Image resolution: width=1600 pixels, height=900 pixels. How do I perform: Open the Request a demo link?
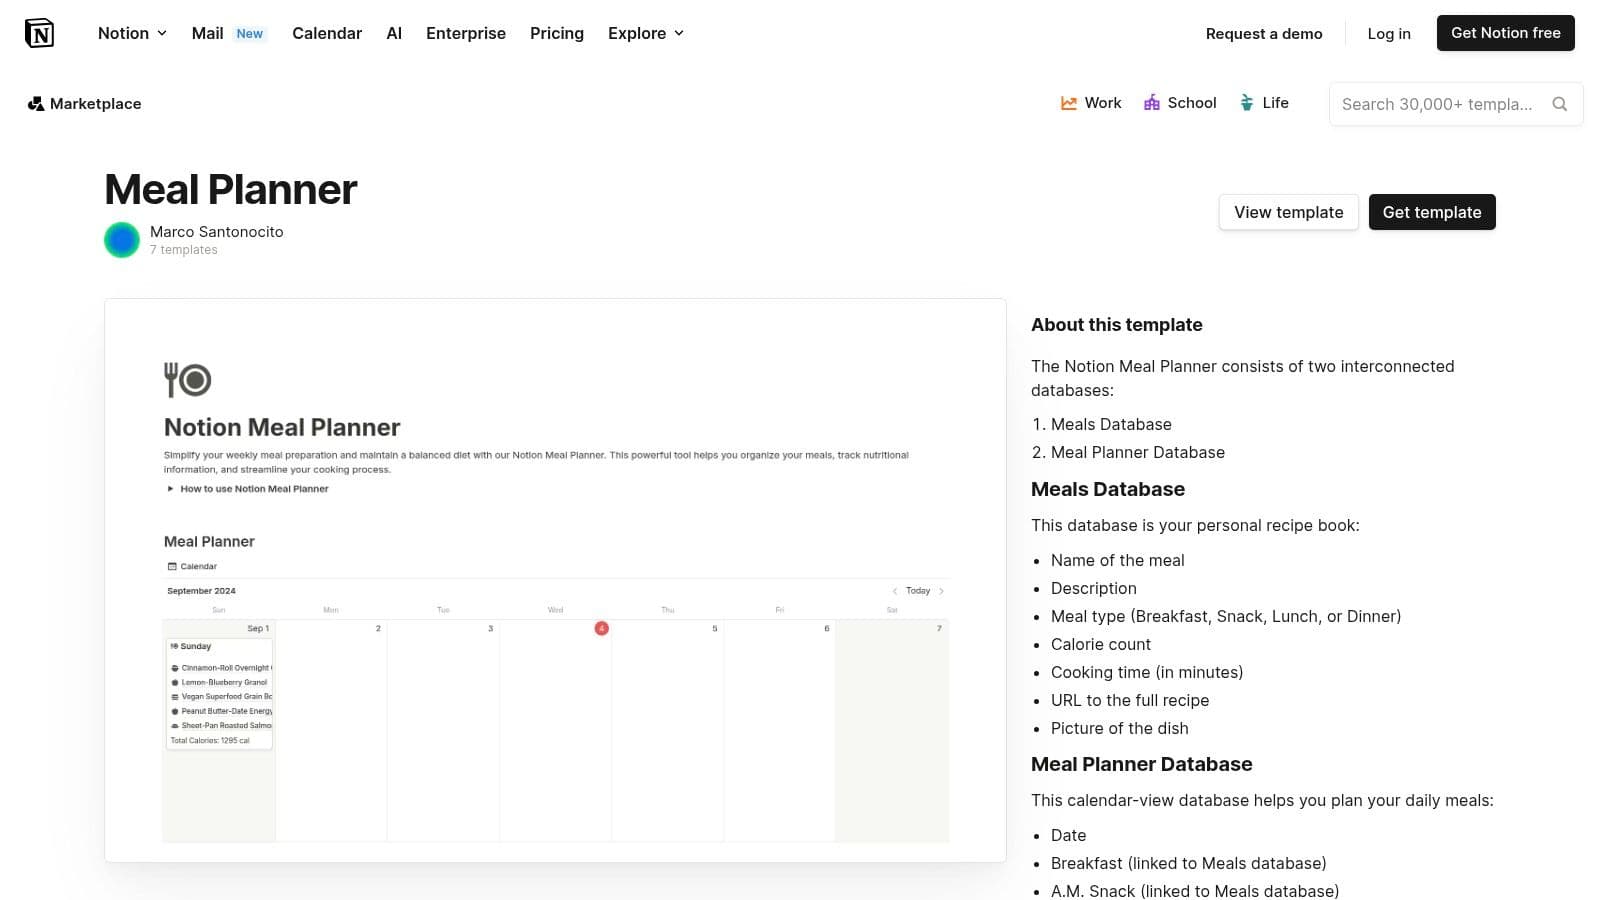click(x=1264, y=33)
